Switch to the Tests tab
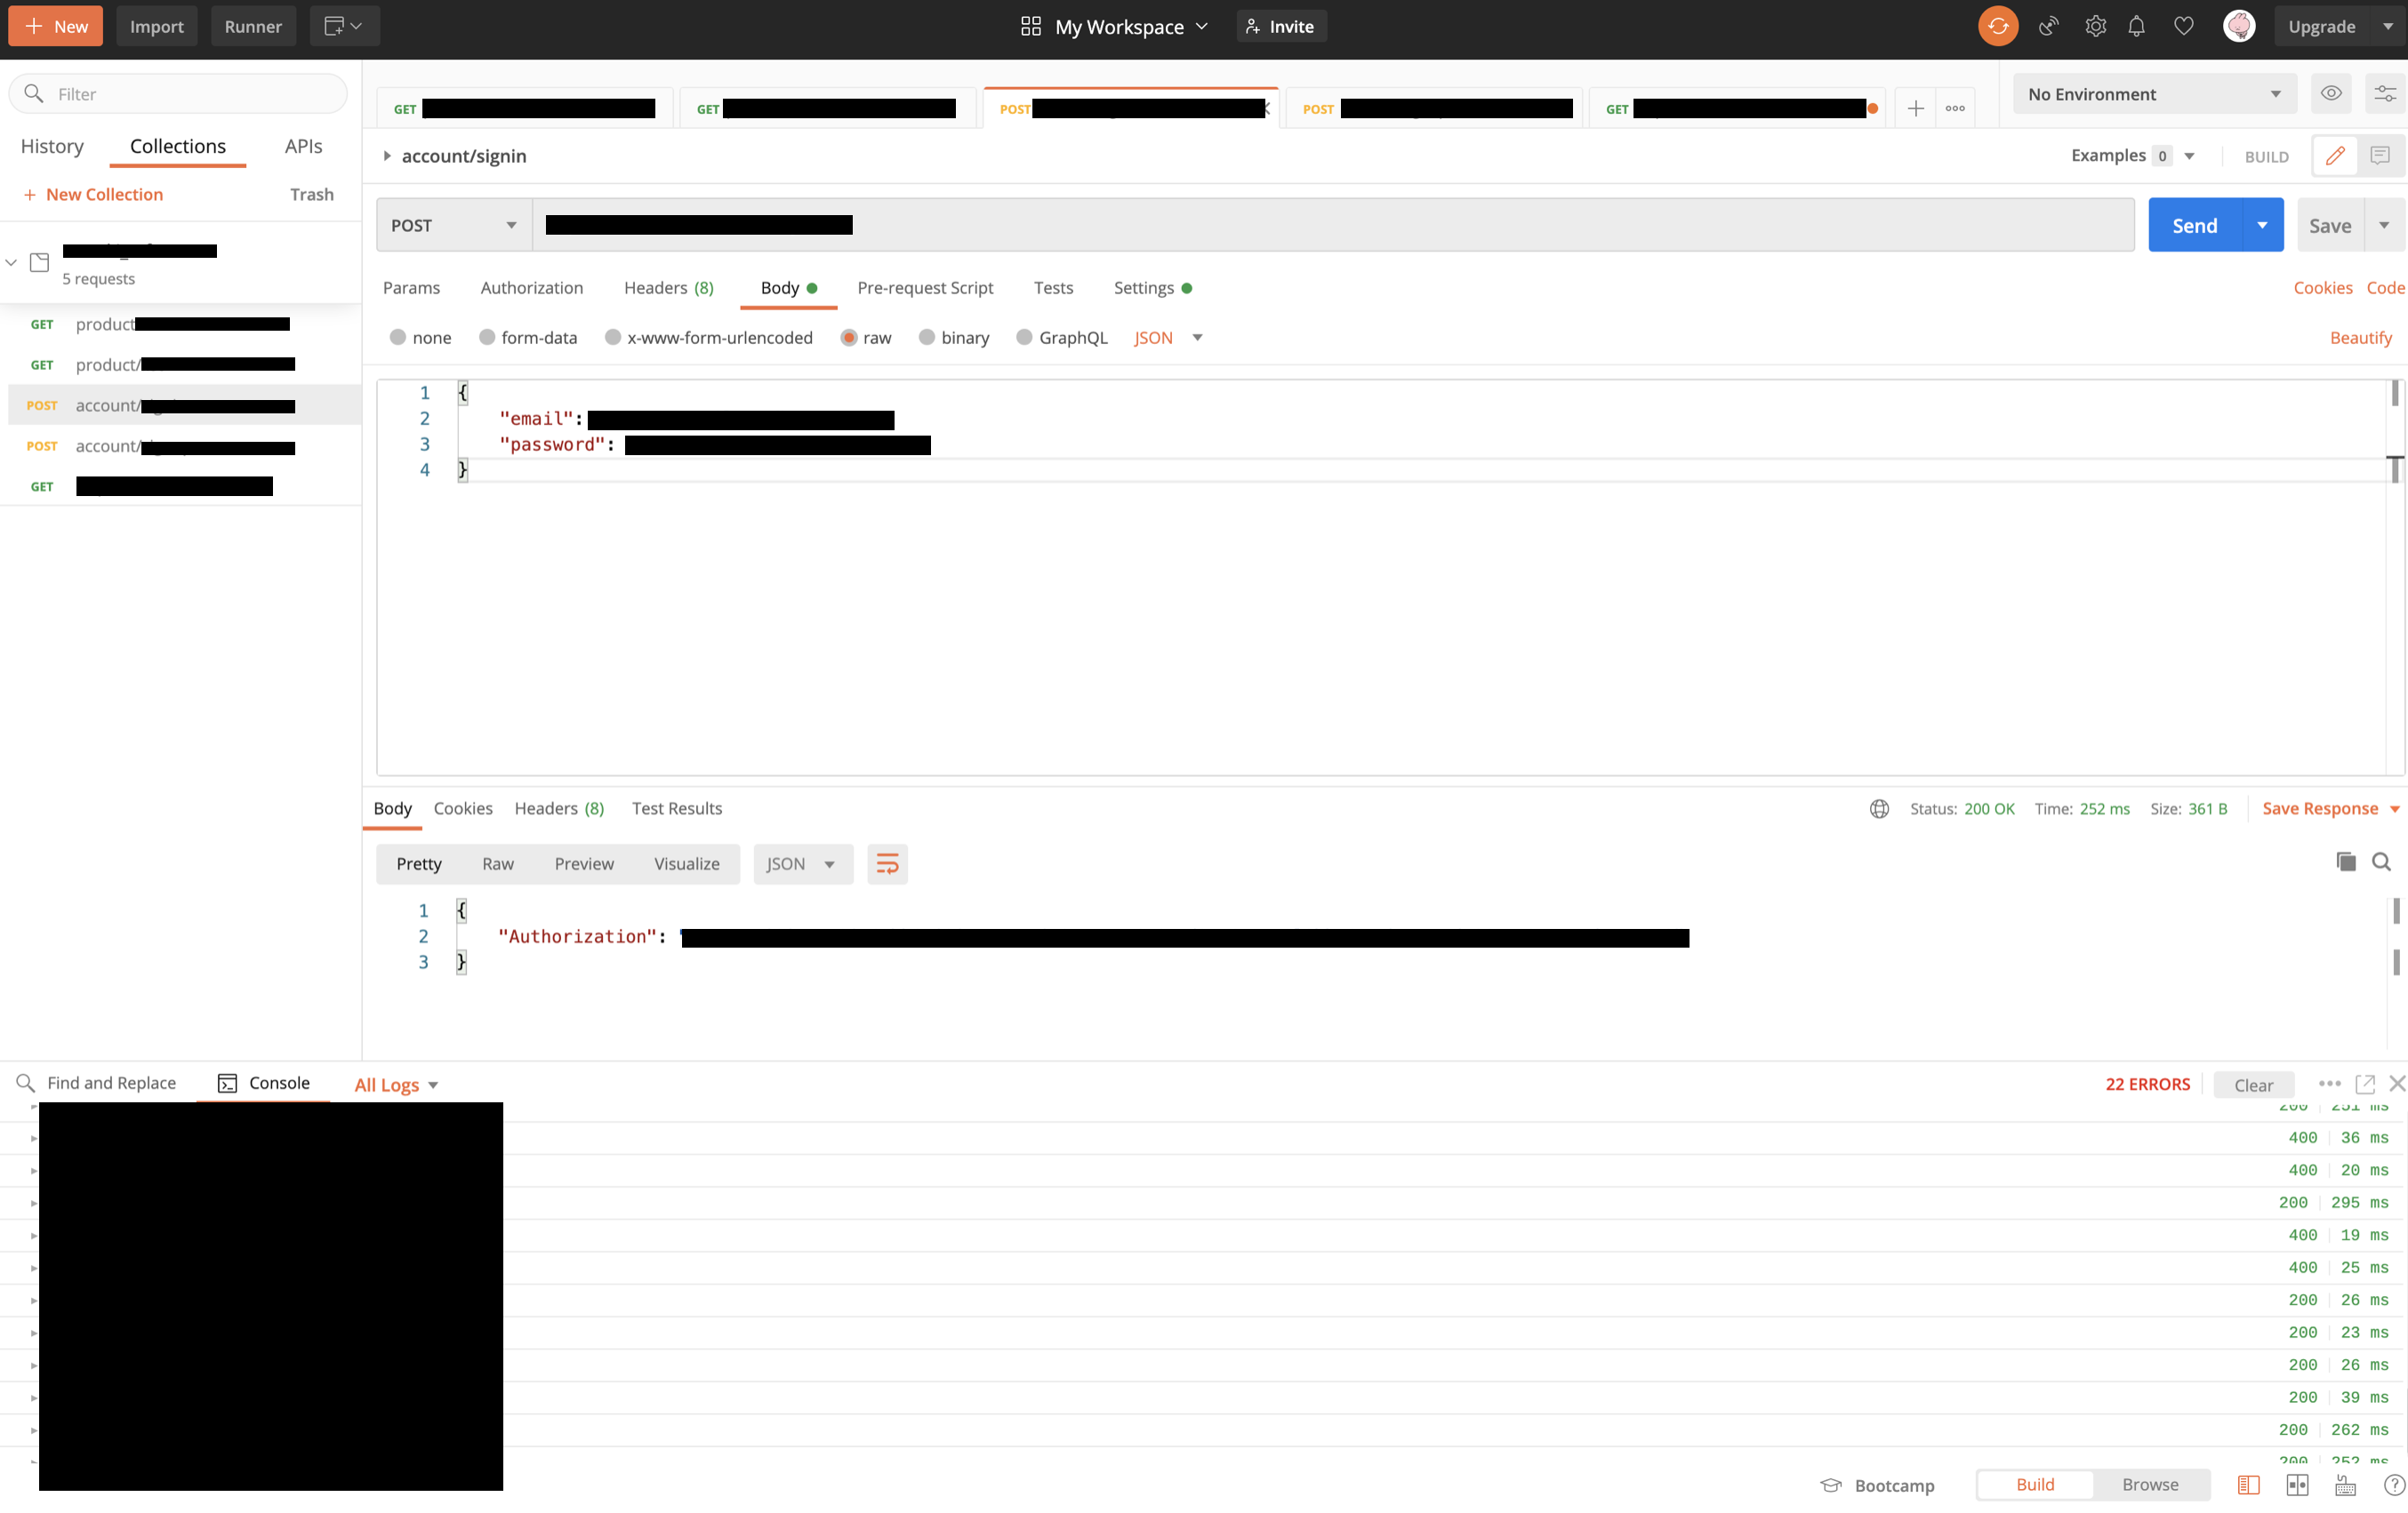The height and width of the screenshot is (1513, 2408). point(1053,286)
